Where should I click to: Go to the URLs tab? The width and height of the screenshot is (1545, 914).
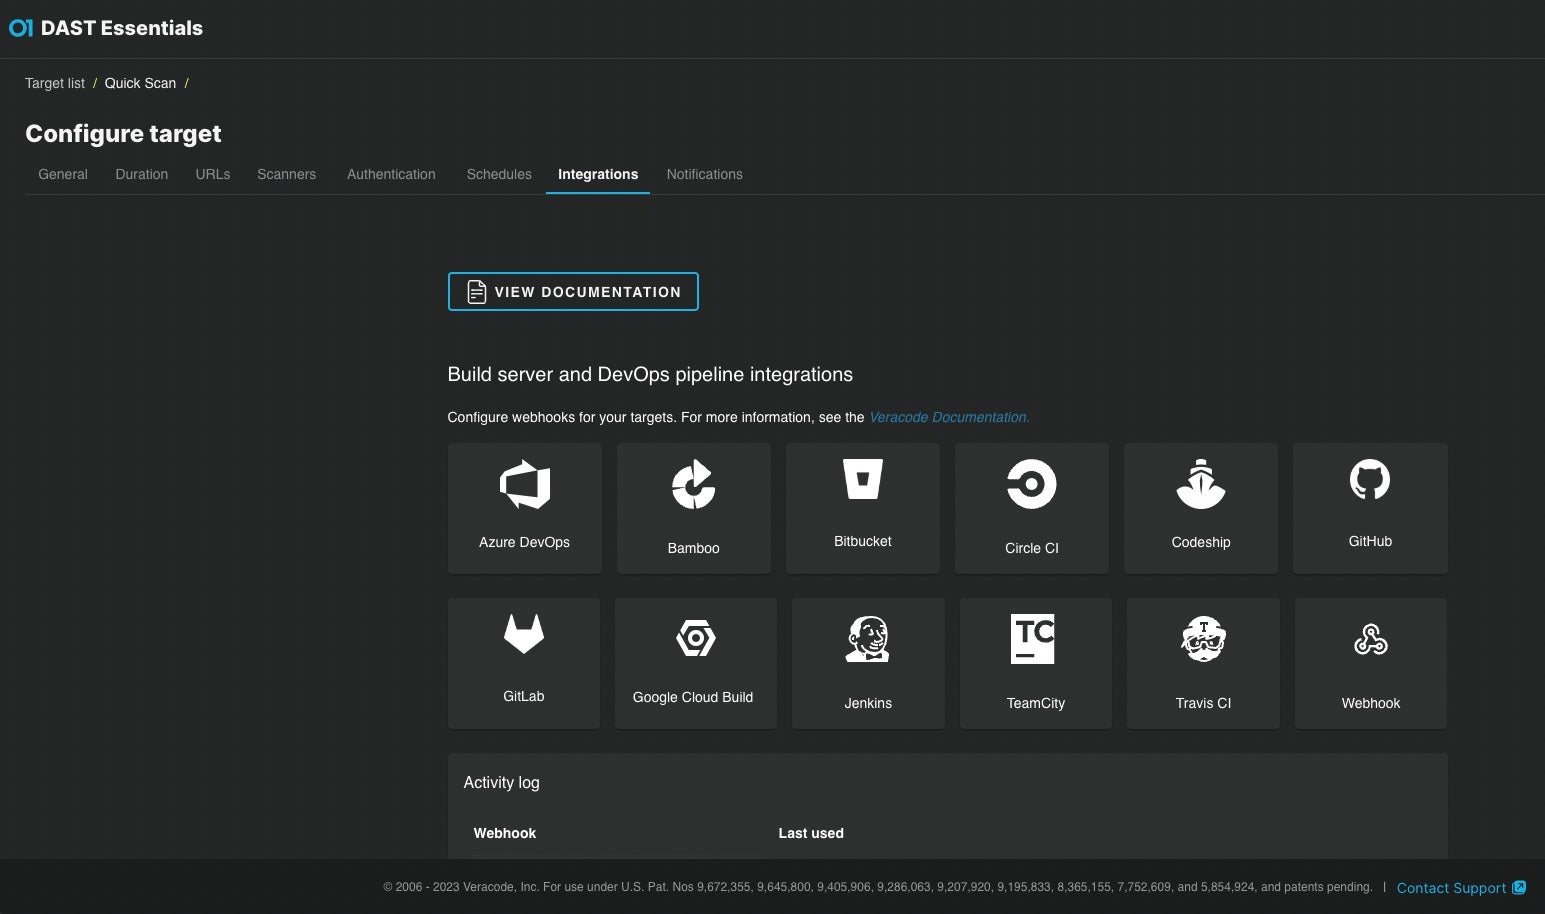coord(213,174)
